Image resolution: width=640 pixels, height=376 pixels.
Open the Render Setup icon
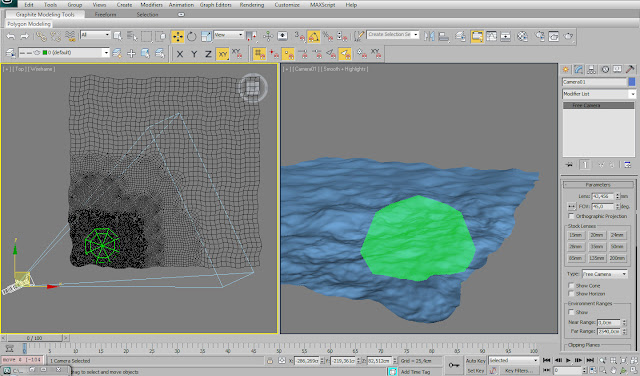539,36
